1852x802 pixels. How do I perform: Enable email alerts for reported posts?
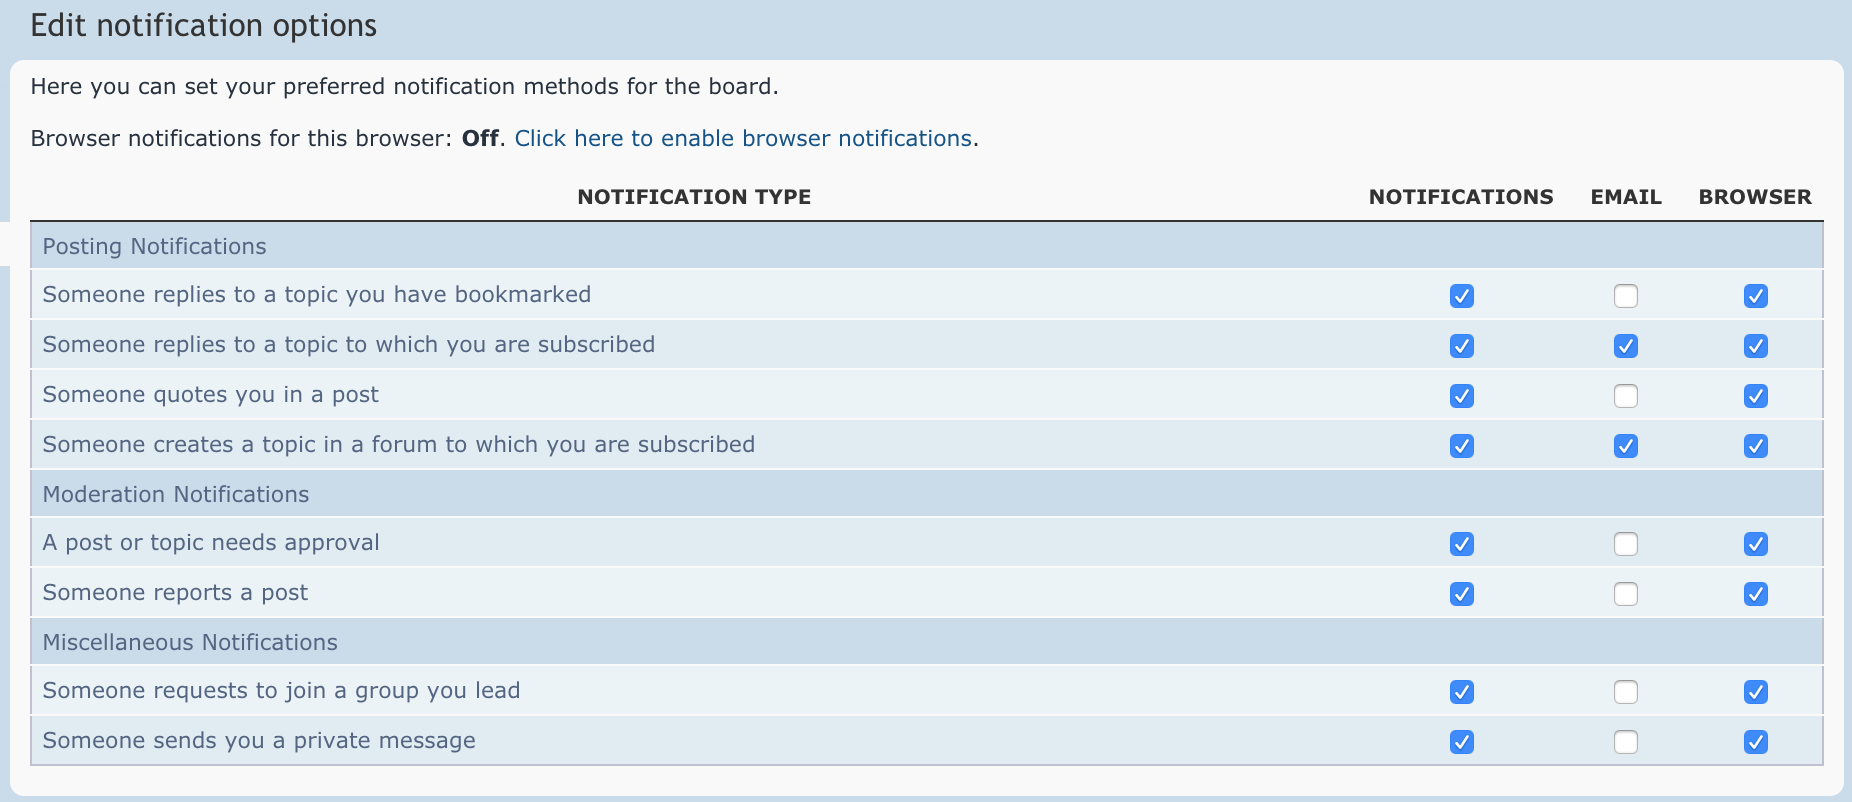1626,593
